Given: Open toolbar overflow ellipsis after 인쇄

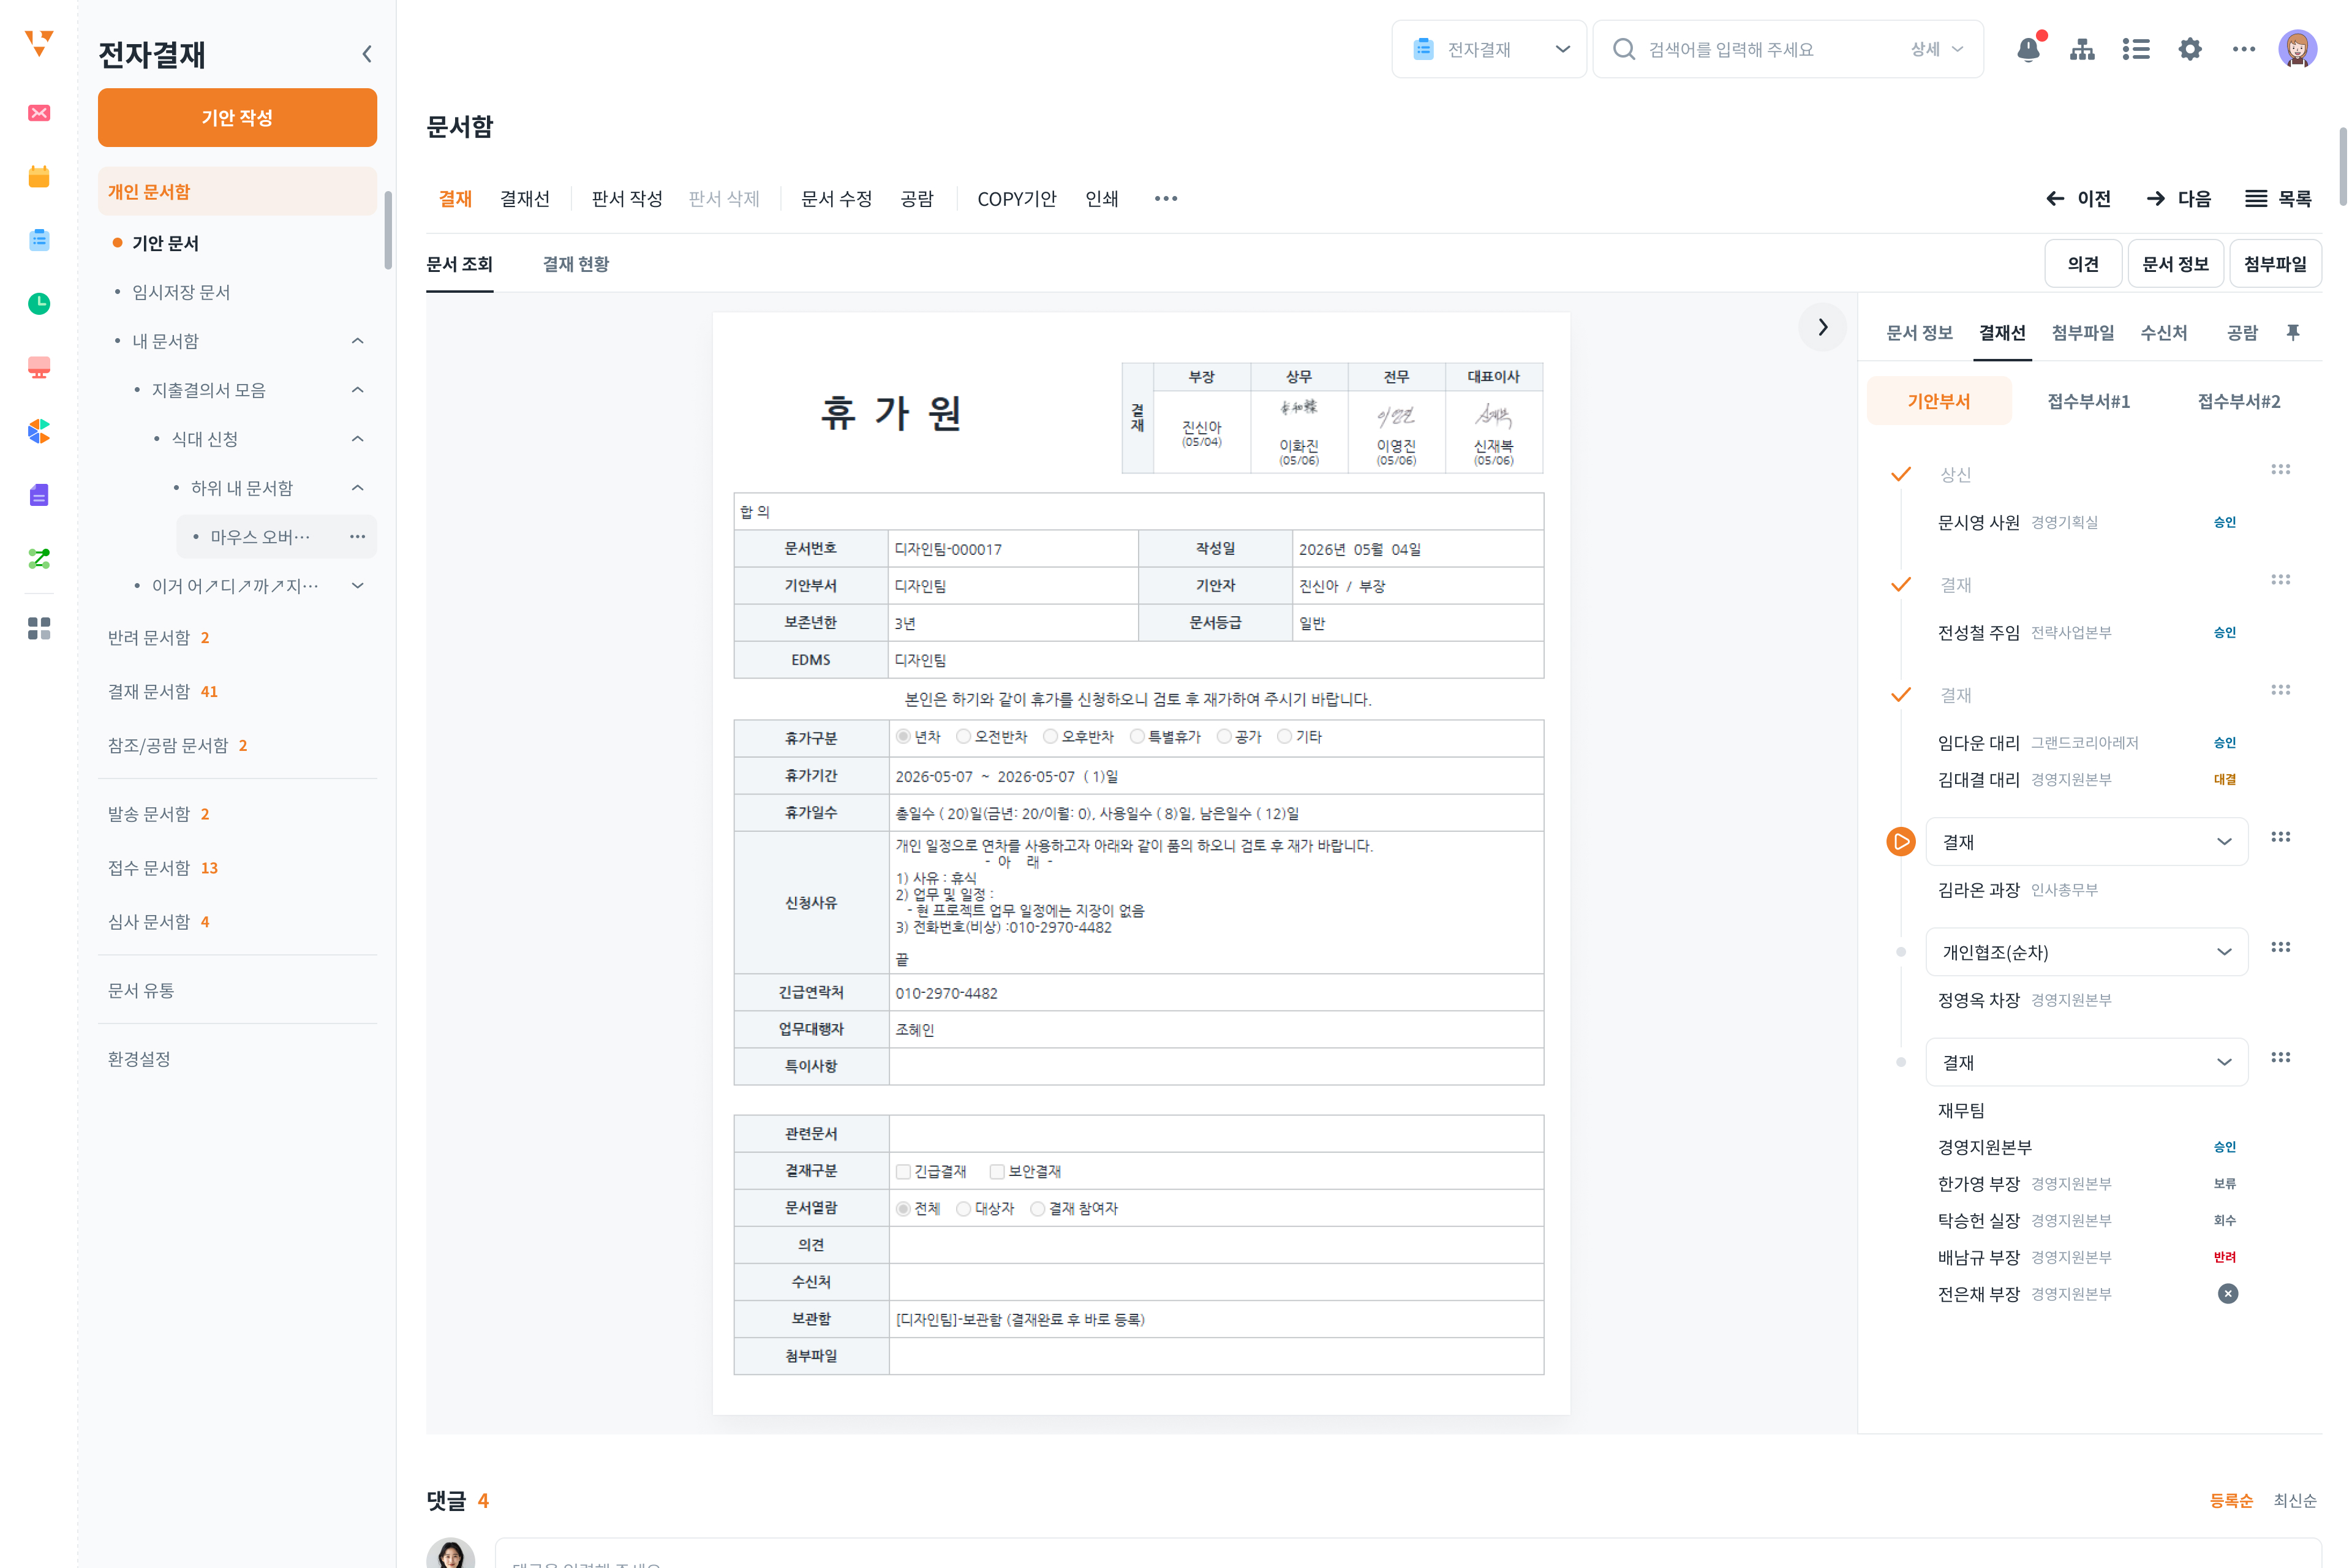Looking at the screenshot, I should coord(1166,199).
